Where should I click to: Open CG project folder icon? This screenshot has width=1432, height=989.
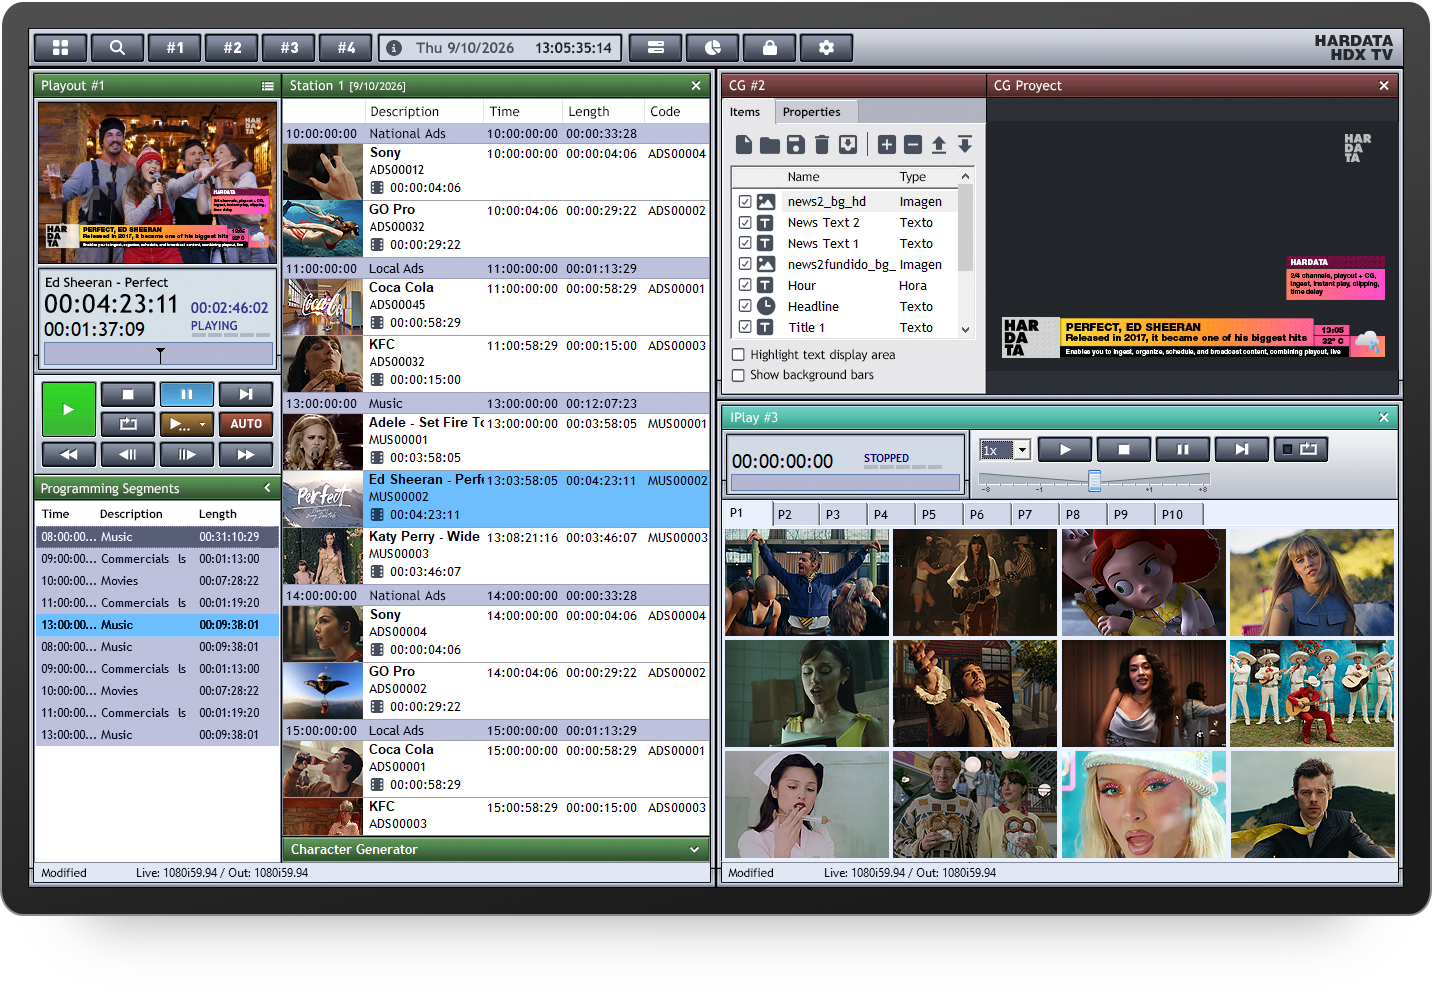coord(770,145)
